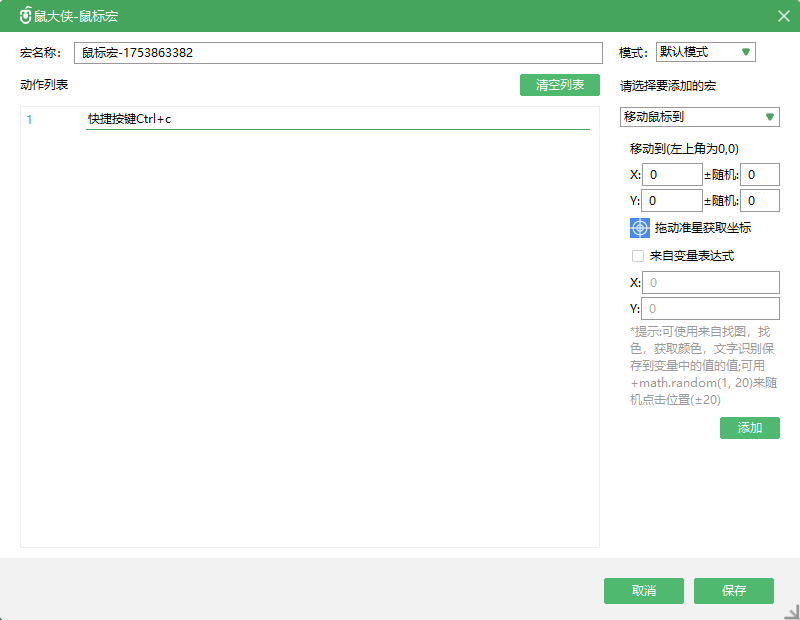Click the 鼠大侠 app logo icon

[25, 16]
